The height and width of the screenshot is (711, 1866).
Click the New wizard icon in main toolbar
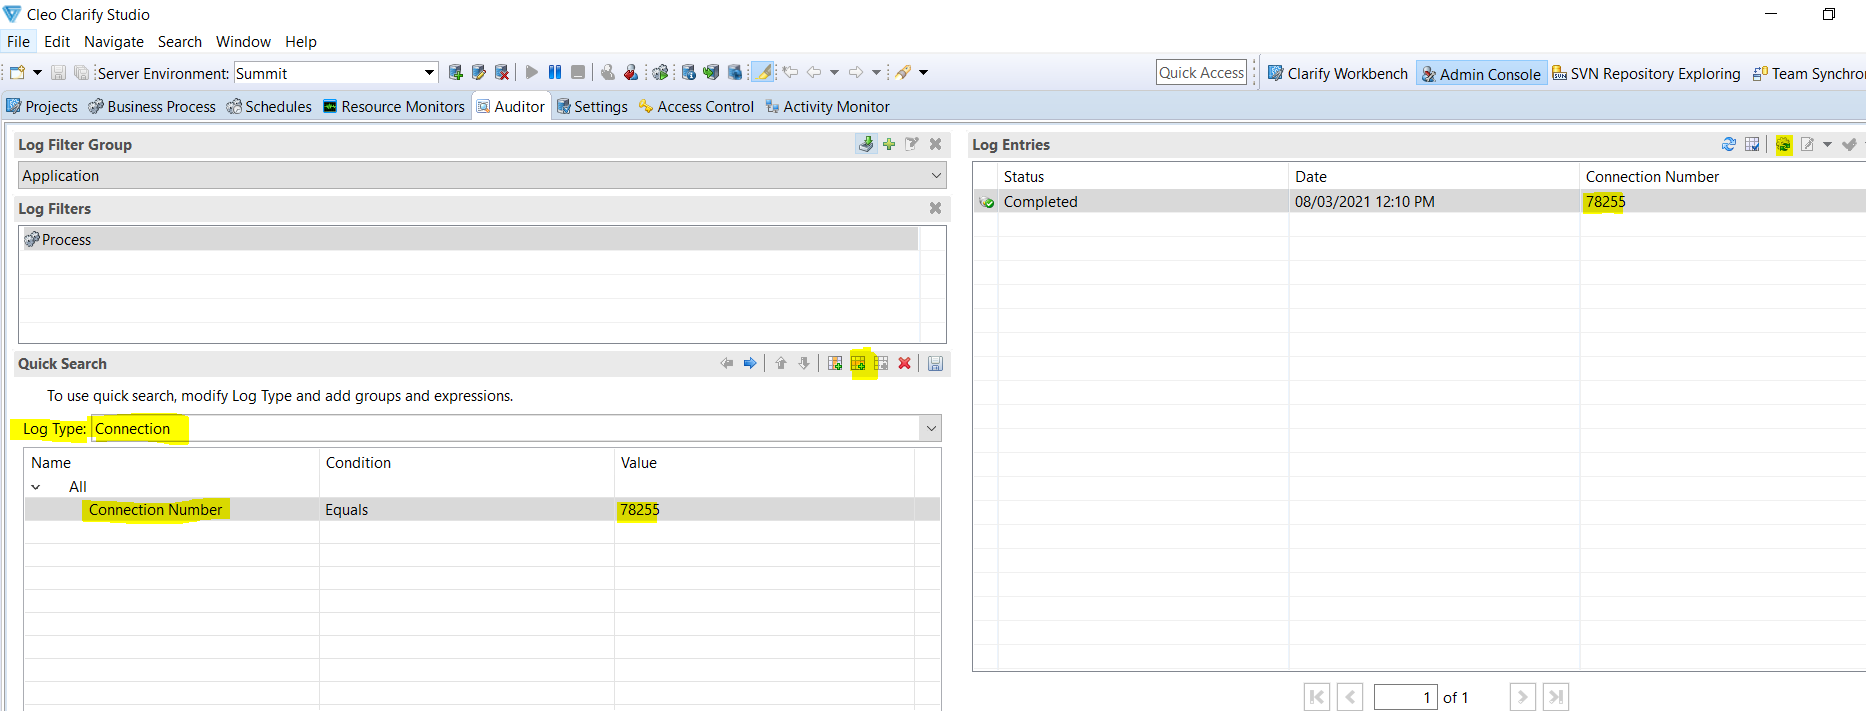(17, 72)
